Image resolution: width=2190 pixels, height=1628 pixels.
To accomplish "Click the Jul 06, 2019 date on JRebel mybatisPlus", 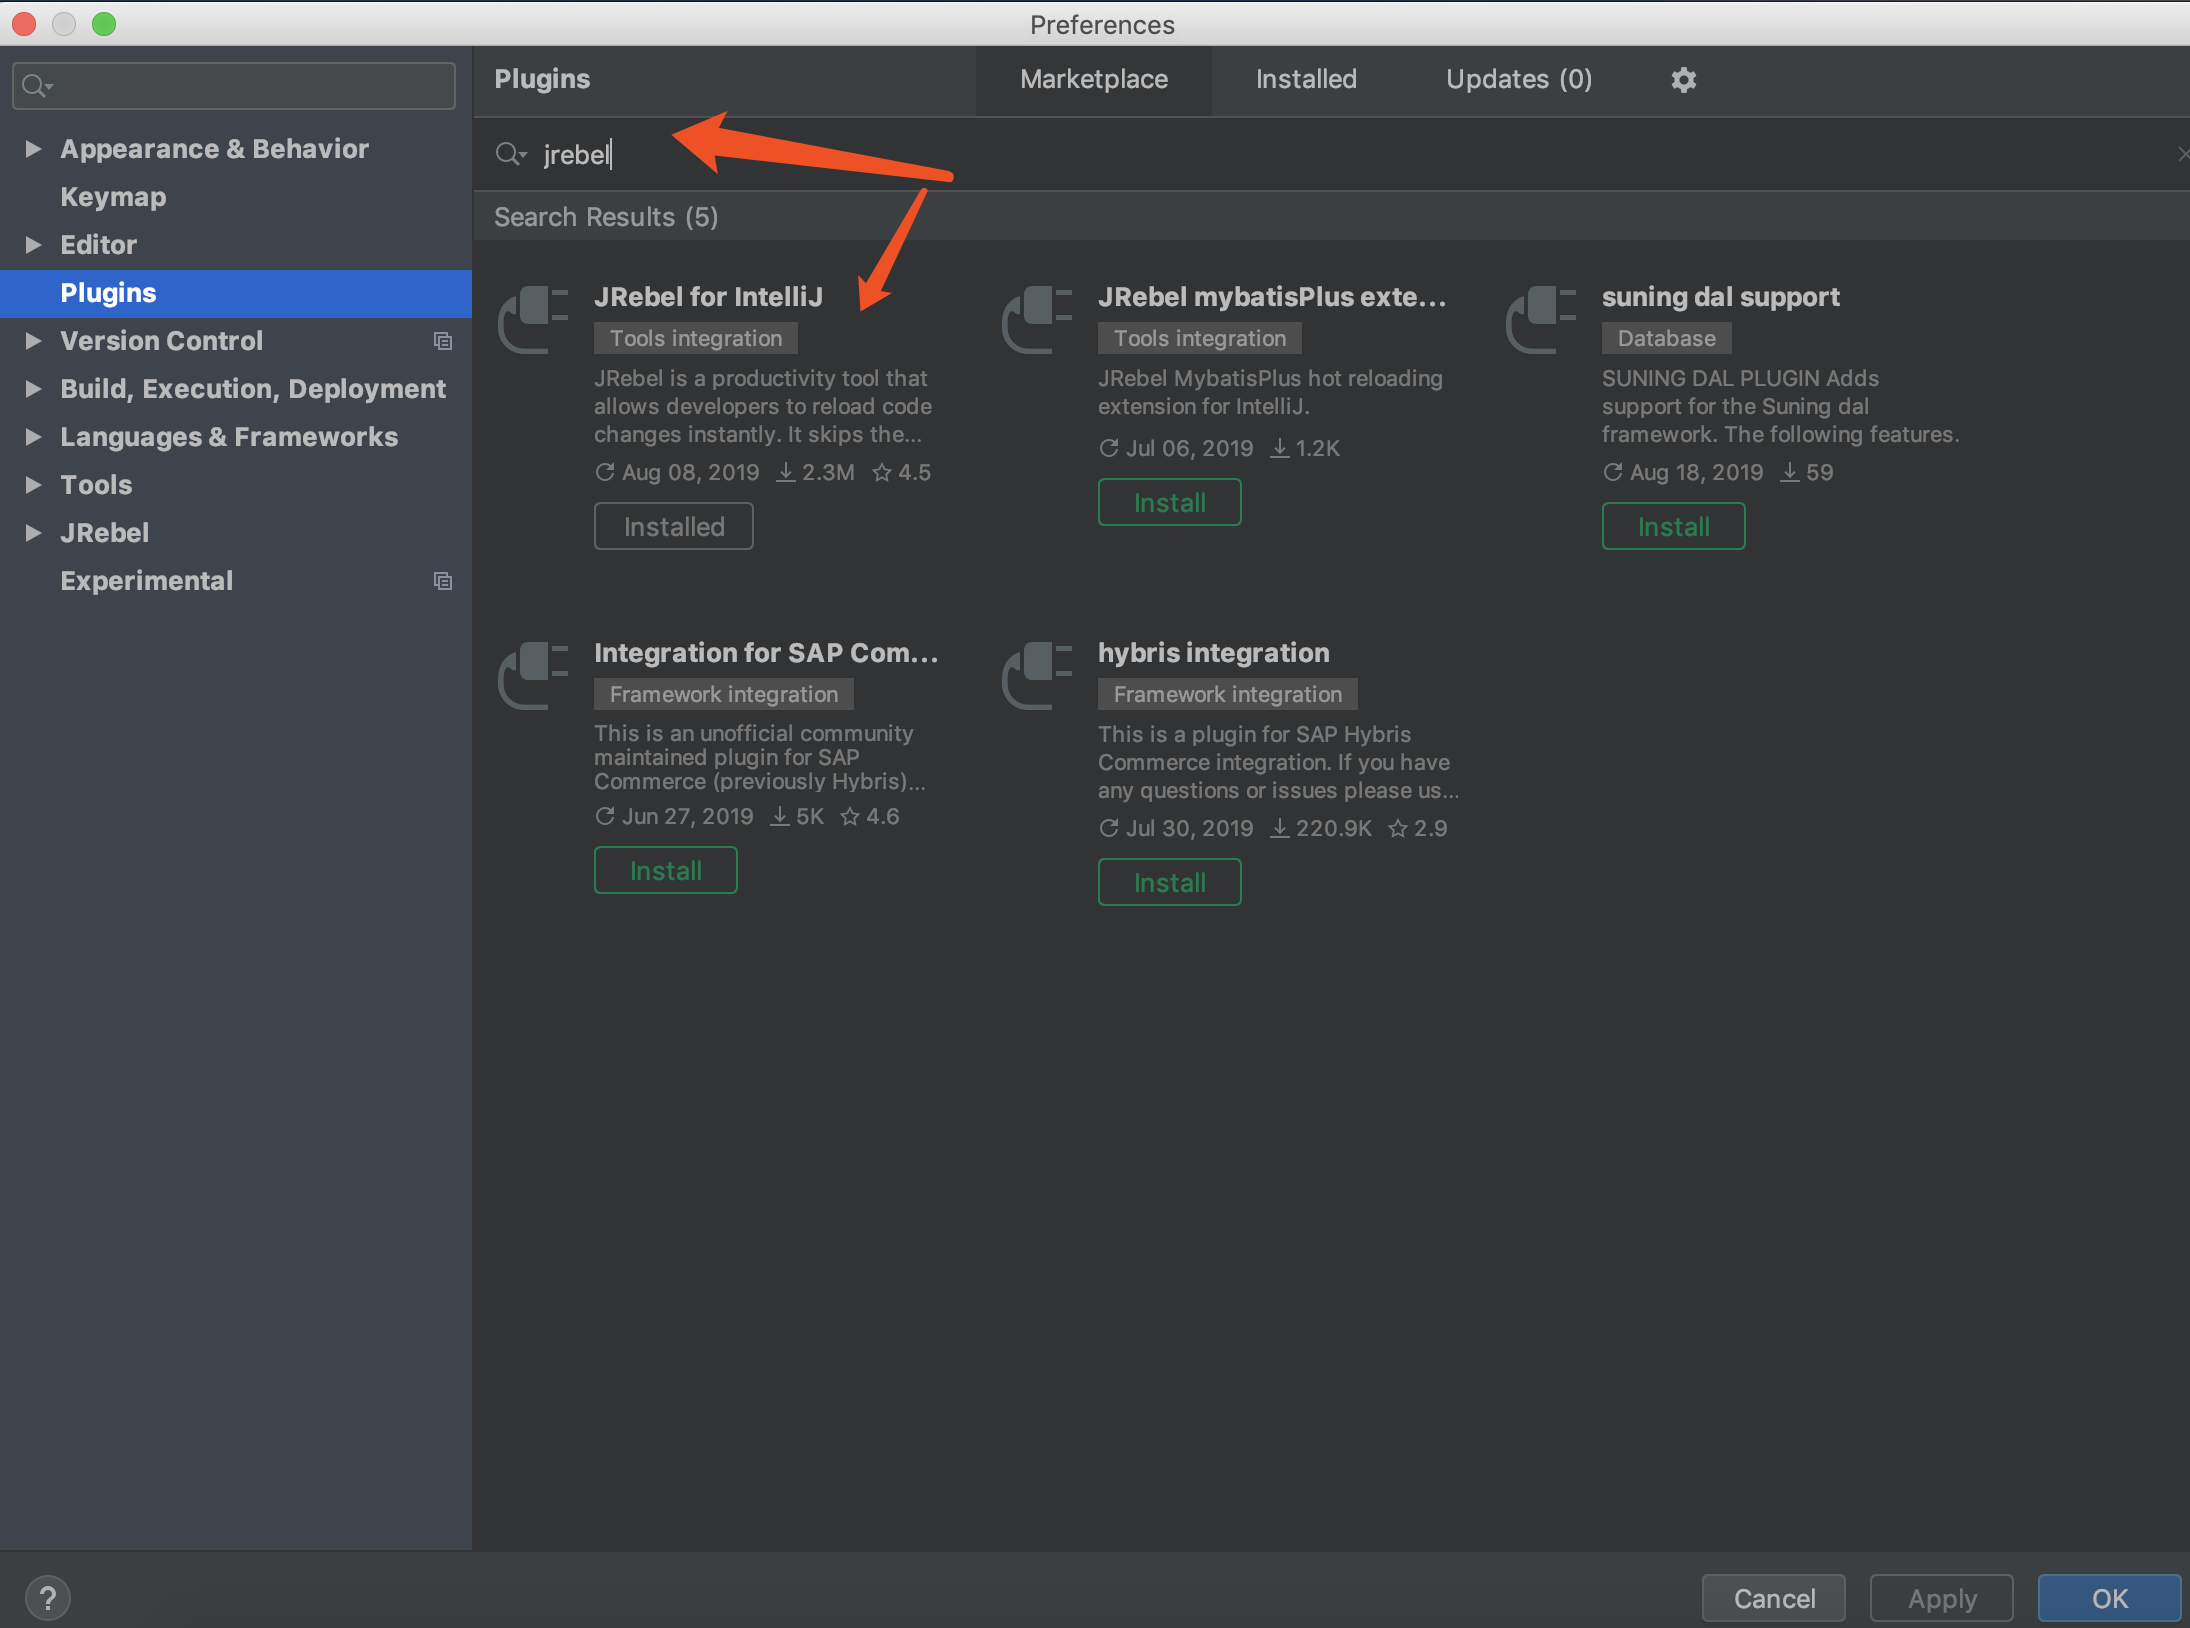I will pyautogui.click(x=1176, y=448).
